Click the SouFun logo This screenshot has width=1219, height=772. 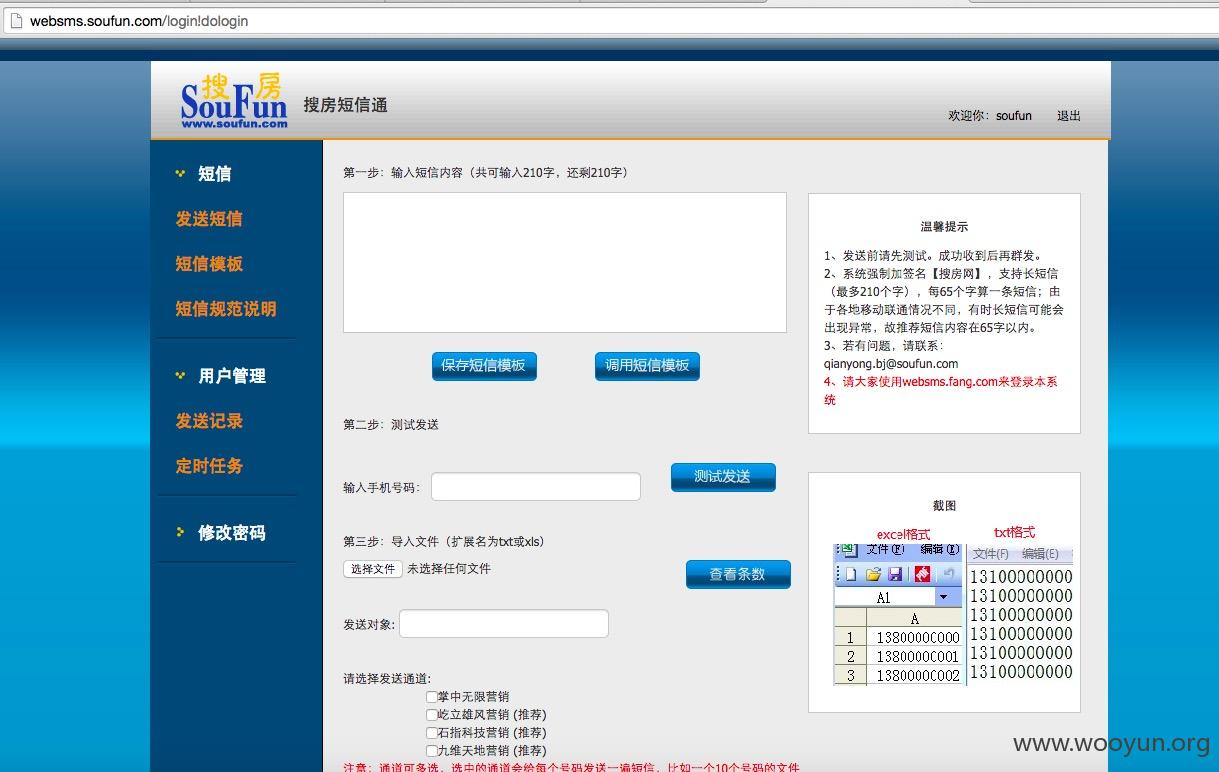coord(233,100)
